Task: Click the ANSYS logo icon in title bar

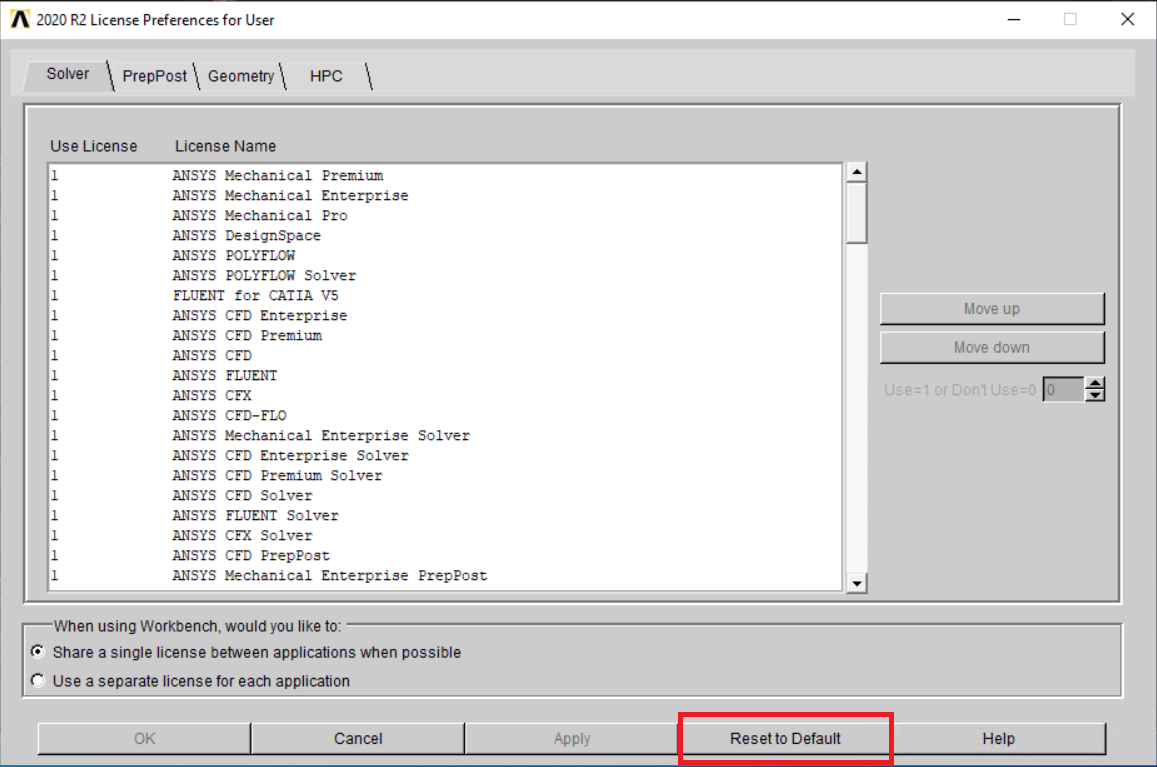Action: 19,19
